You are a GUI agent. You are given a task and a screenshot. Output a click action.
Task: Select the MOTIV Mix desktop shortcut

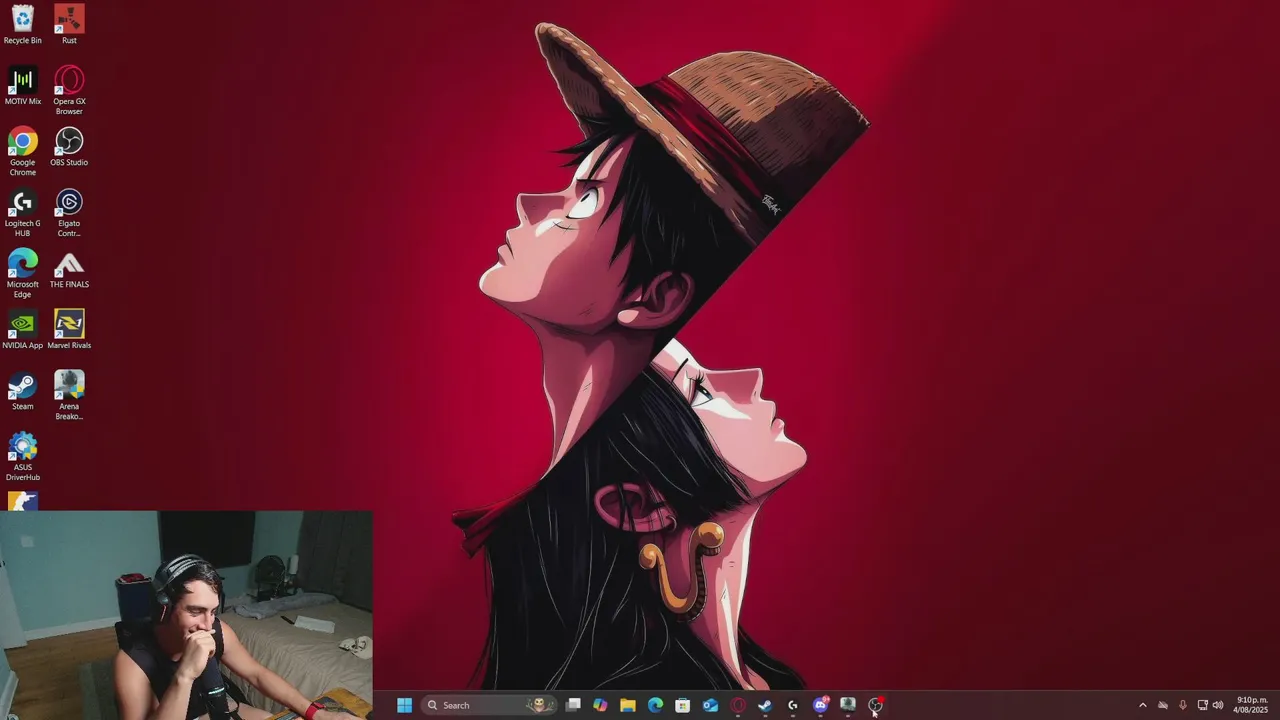click(22, 86)
